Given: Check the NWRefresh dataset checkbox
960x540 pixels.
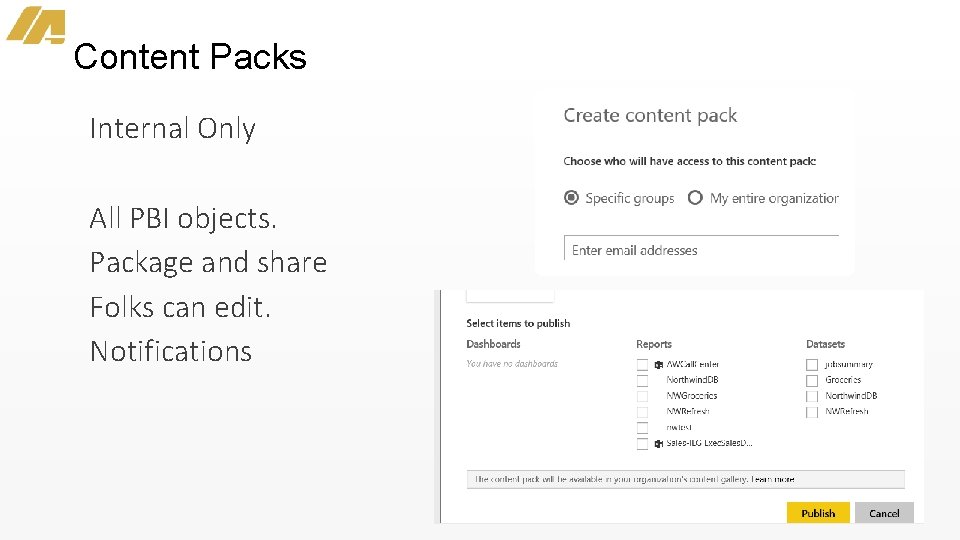Looking at the screenshot, I should [x=812, y=412].
